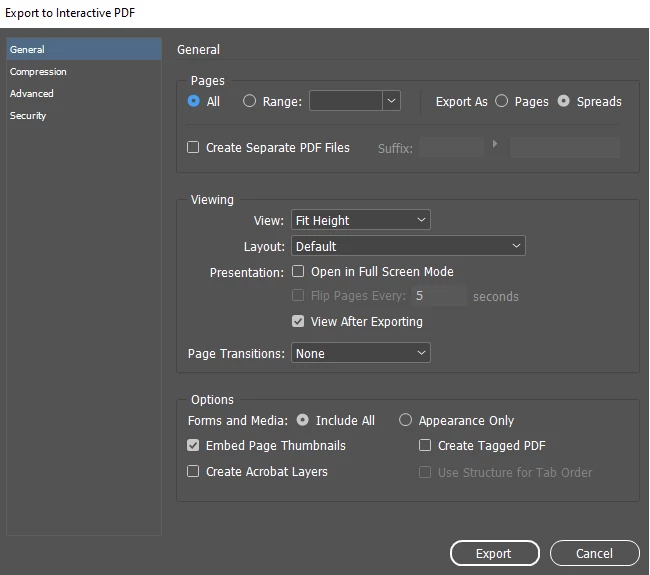Click the Suffix input field
This screenshot has width=650, height=575.
click(451, 148)
